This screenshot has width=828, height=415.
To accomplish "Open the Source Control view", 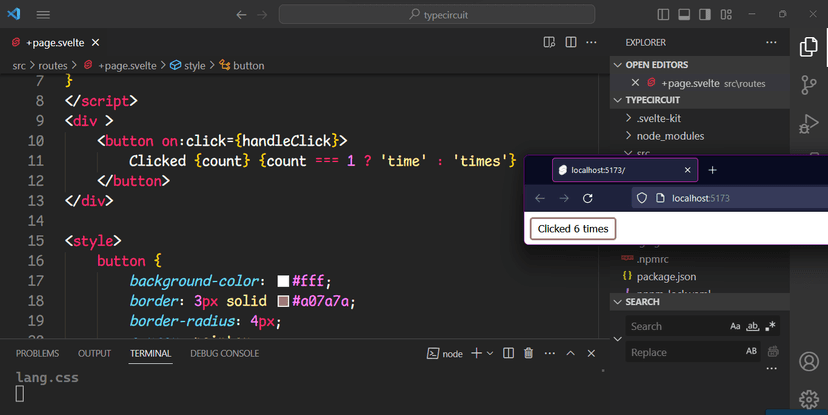I will click(x=809, y=86).
